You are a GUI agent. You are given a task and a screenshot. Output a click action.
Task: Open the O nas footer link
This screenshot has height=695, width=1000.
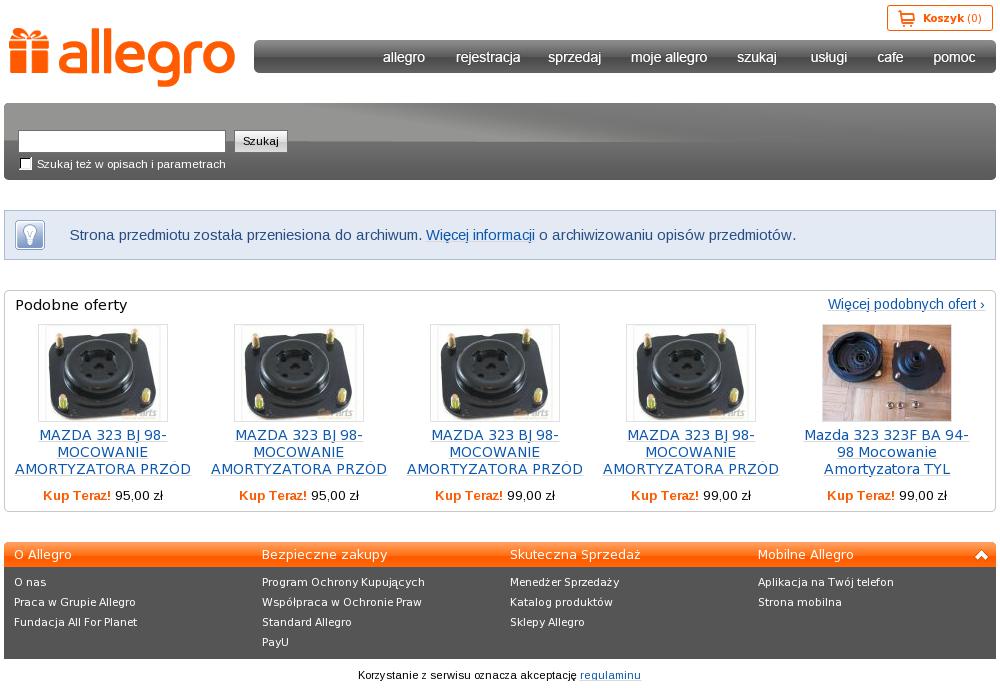[x=30, y=582]
